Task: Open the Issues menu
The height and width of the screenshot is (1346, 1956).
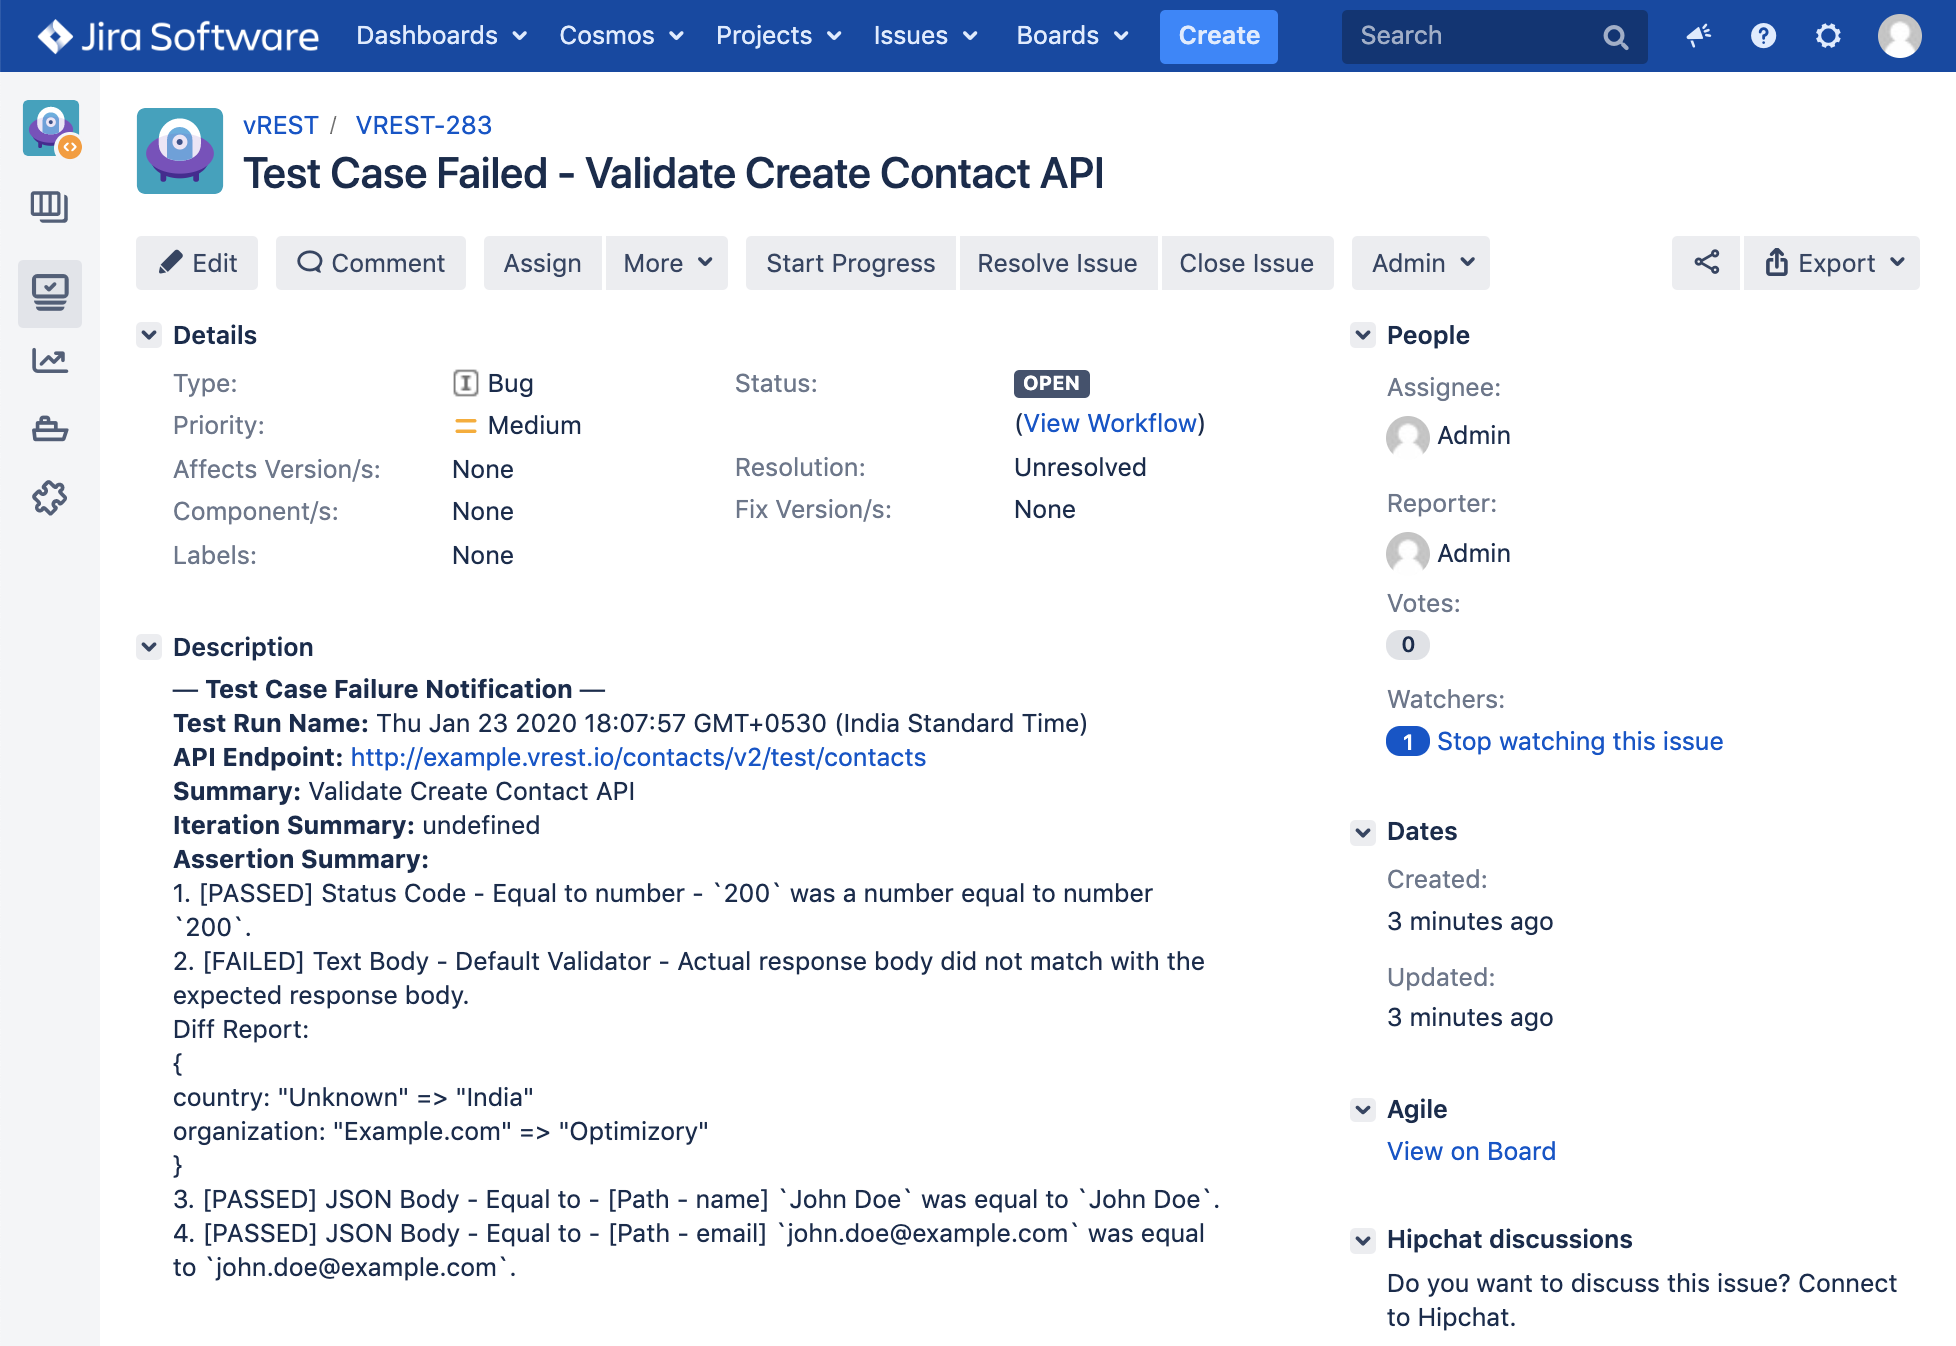Action: point(925,36)
